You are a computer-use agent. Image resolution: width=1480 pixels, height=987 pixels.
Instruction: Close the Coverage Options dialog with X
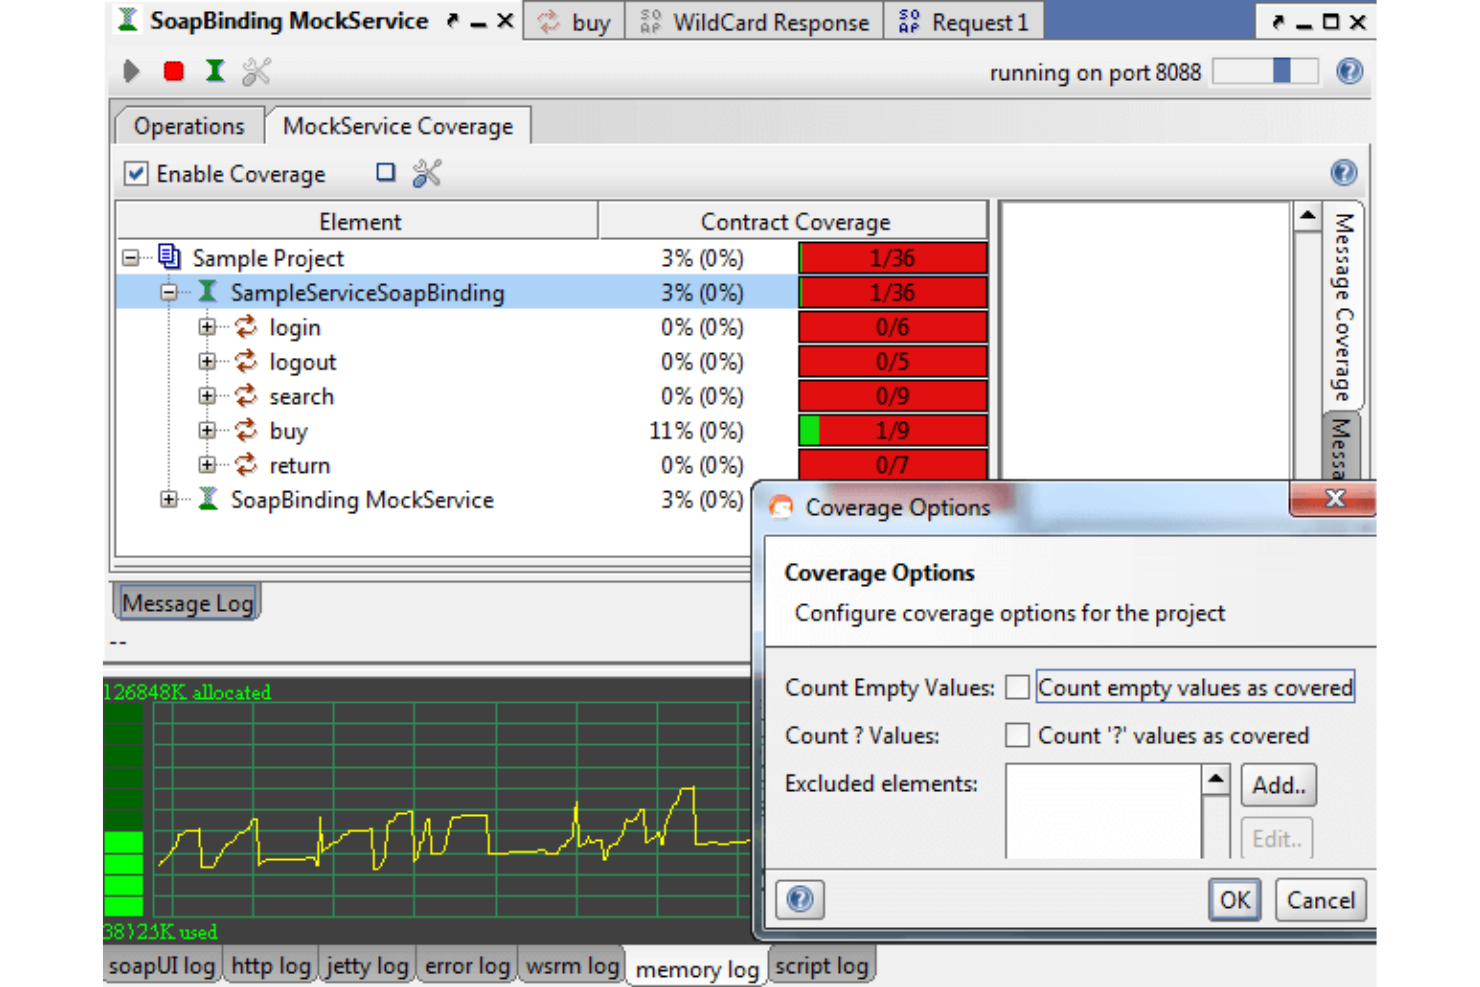coord(1334,498)
